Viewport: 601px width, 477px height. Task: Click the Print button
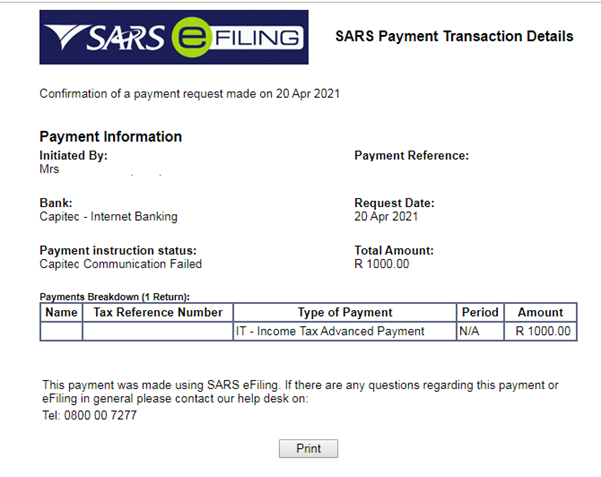click(x=308, y=448)
